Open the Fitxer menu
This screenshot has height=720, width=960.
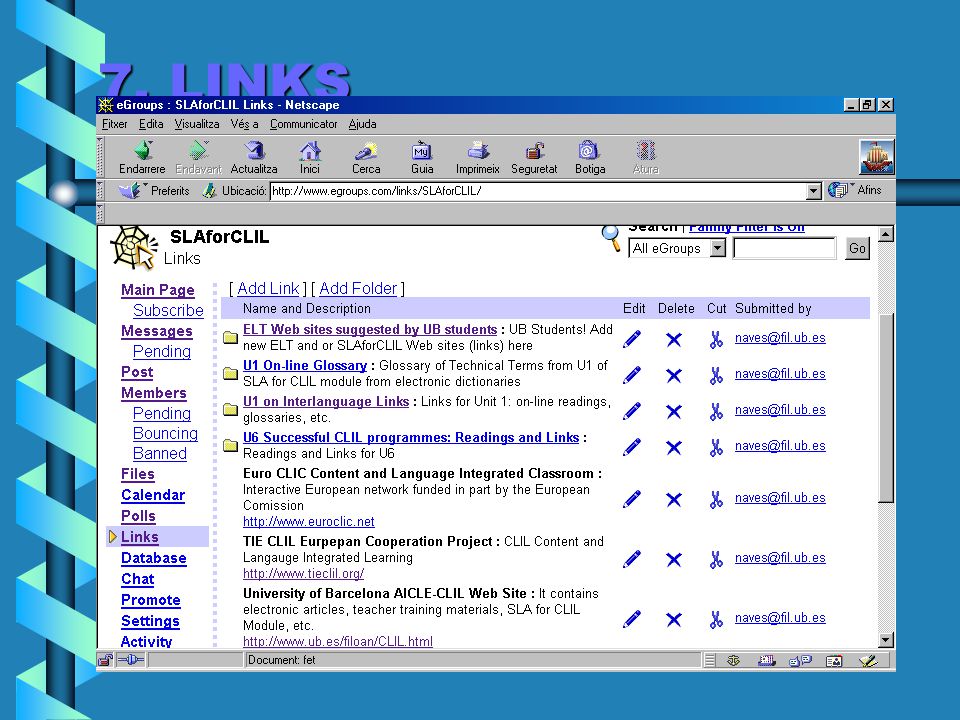pyautogui.click(x=114, y=124)
